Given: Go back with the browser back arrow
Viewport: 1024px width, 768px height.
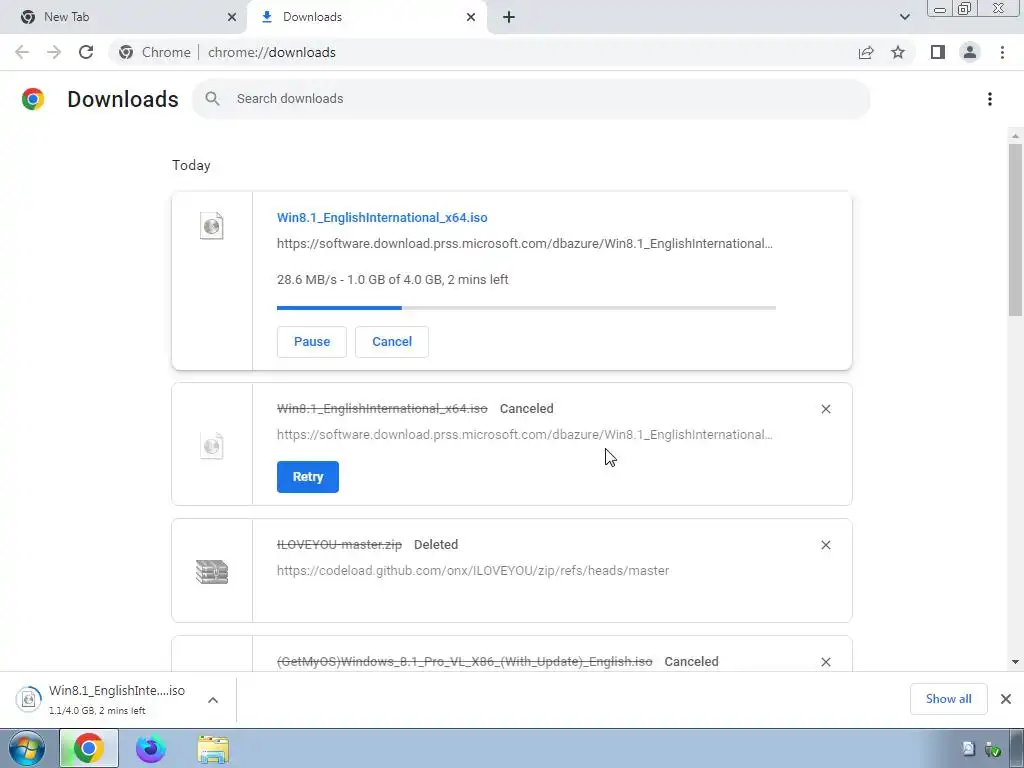Looking at the screenshot, I should [22, 52].
